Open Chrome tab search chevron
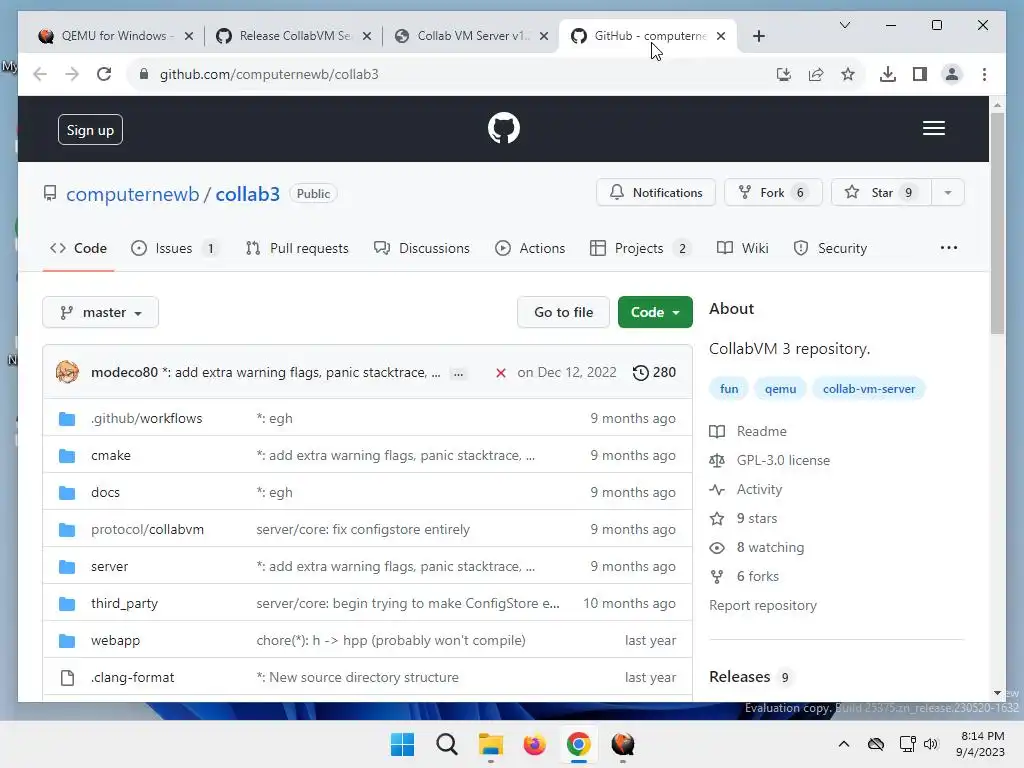Viewport: 1024px width, 768px height. point(844,25)
